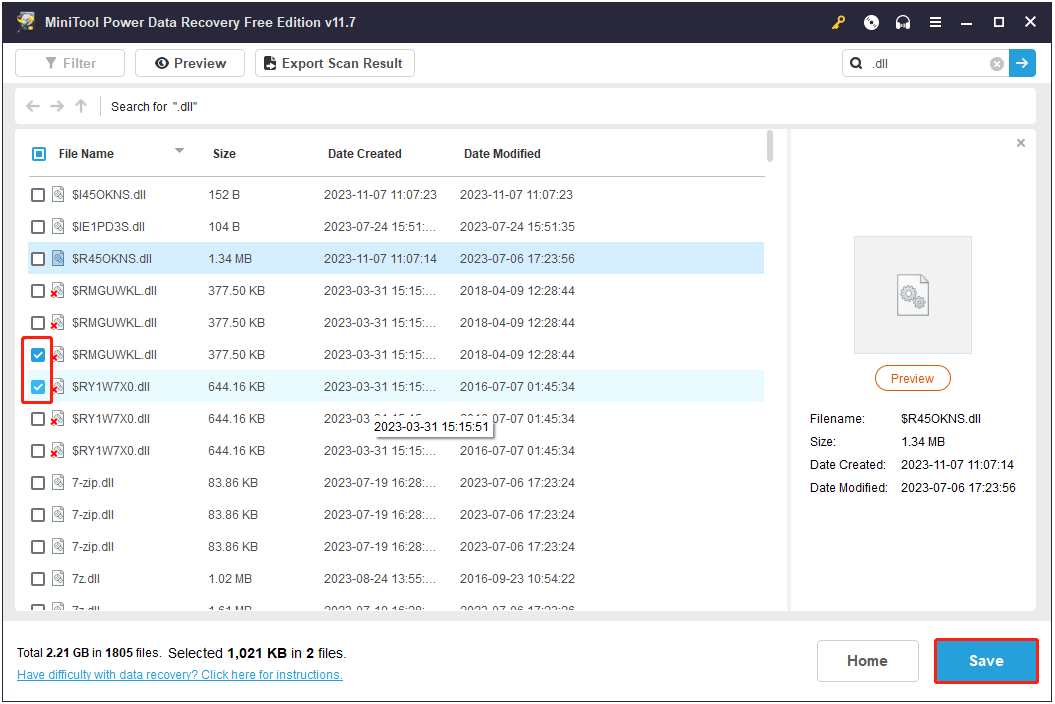Check the $I45OKNS.dll file checkbox

coord(38,194)
